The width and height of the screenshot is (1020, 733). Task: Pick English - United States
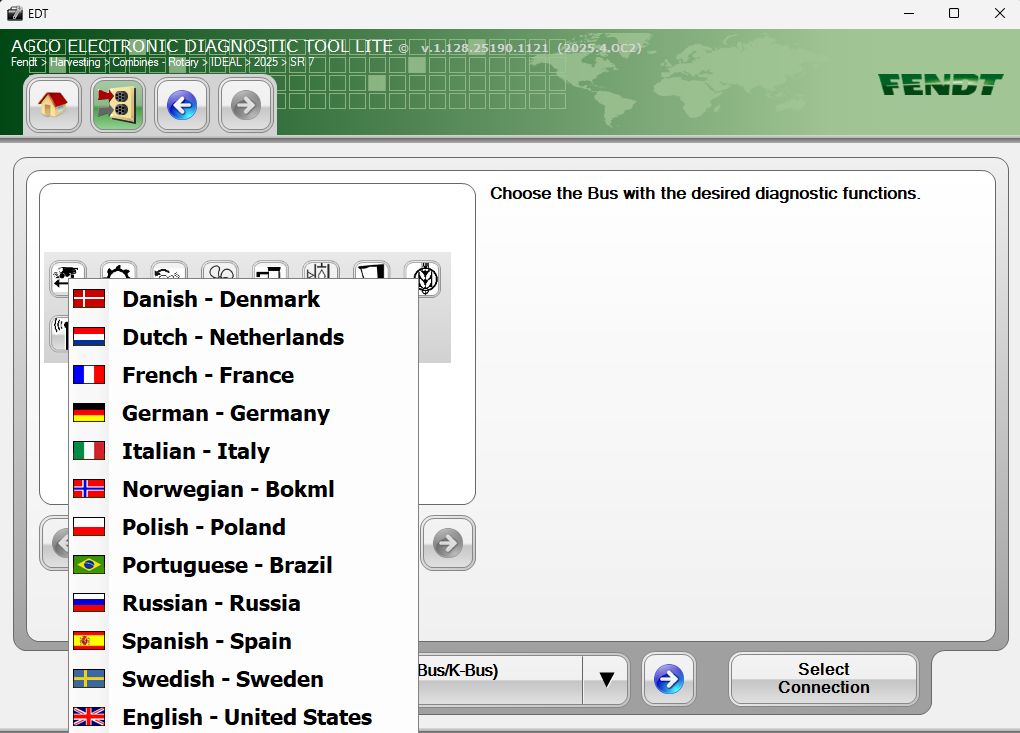tap(246, 717)
